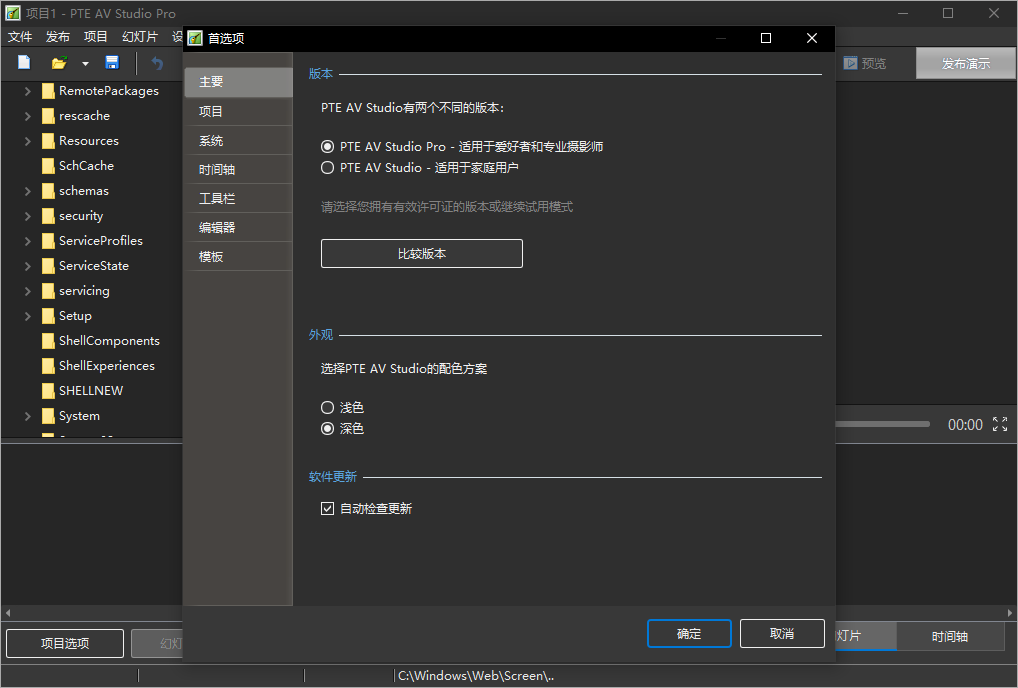This screenshot has height=688, width=1018.
Task: Click the 比较版本 compare editions button
Action: click(x=421, y=253)
